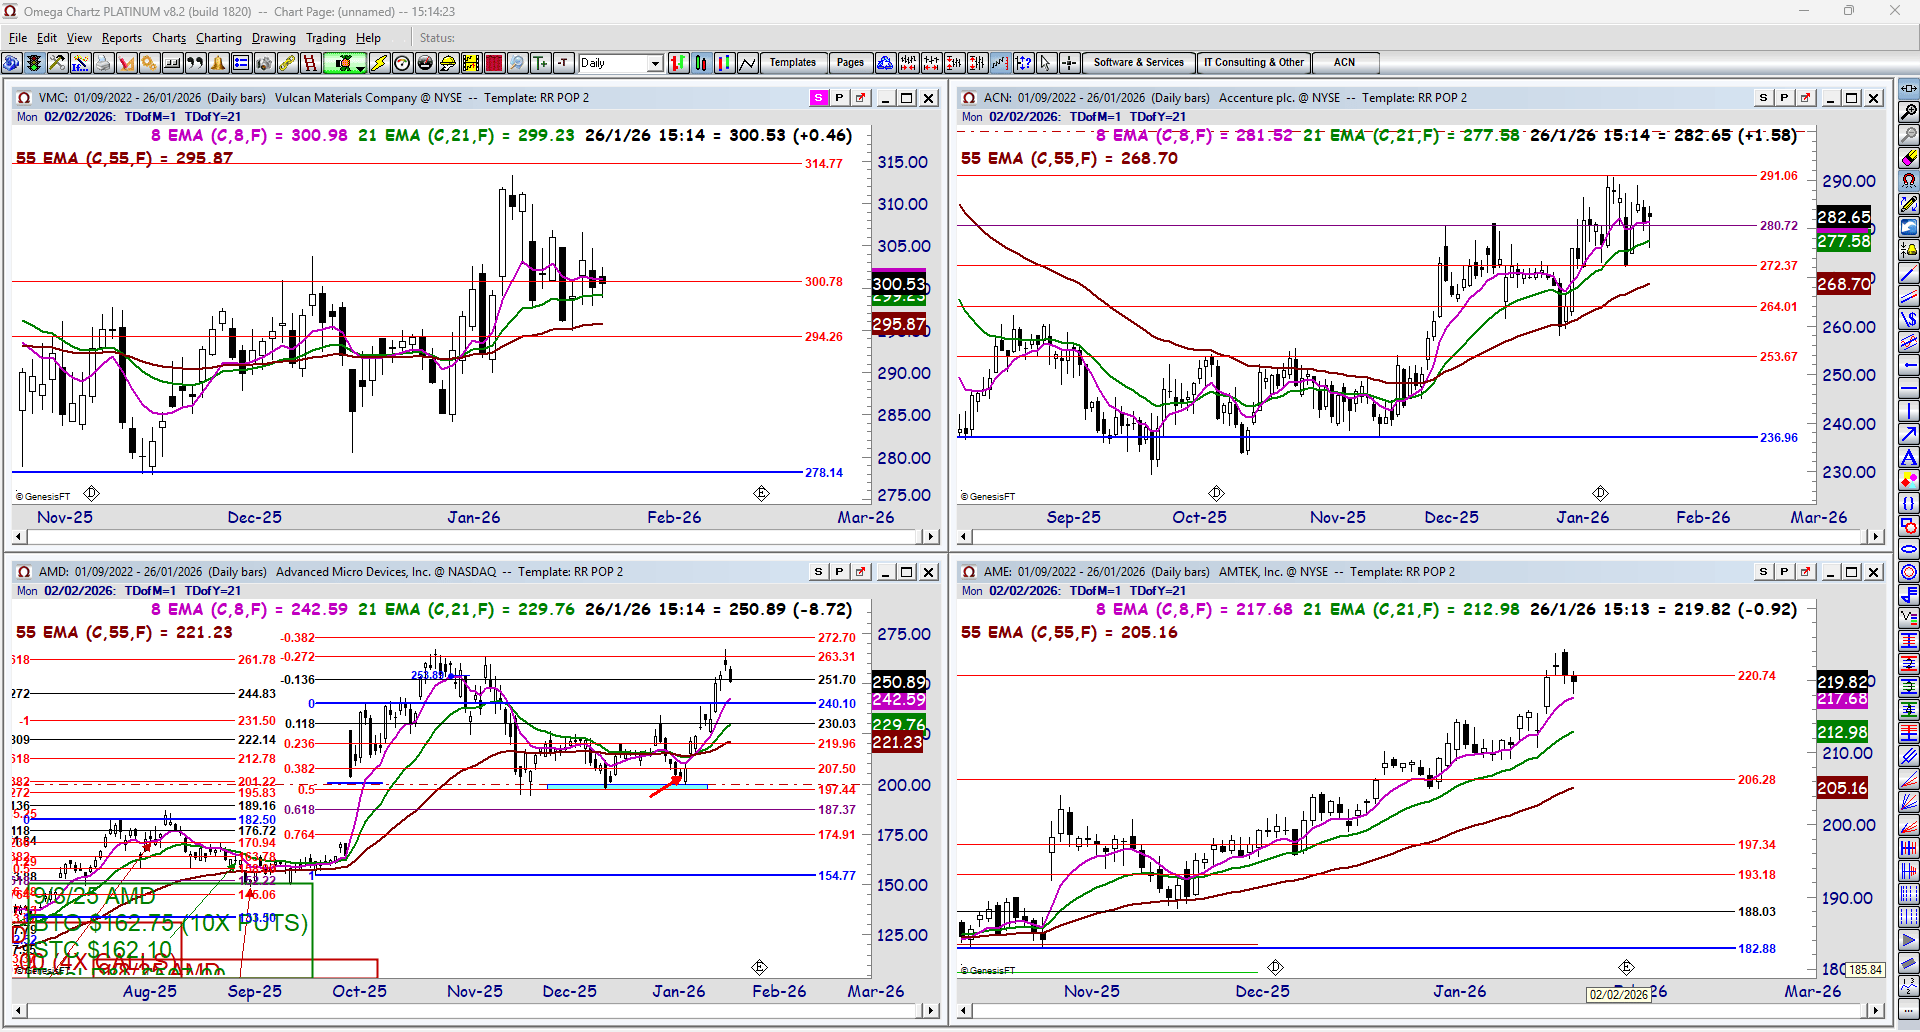
Task: Open the Help menu
Action: click(x=368, y=38)
